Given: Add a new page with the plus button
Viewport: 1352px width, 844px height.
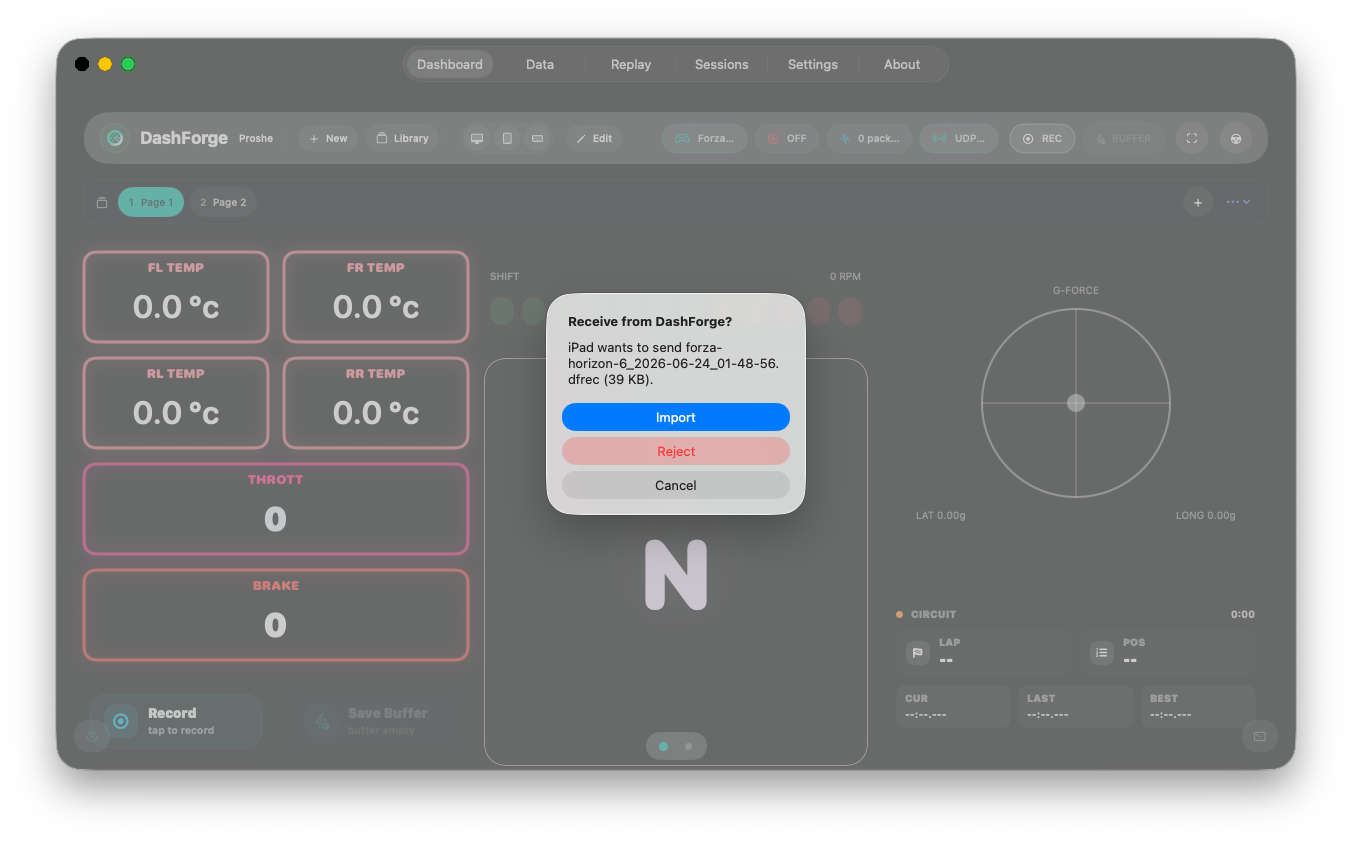Looking at the screenshot, I should click(1198, 202).
